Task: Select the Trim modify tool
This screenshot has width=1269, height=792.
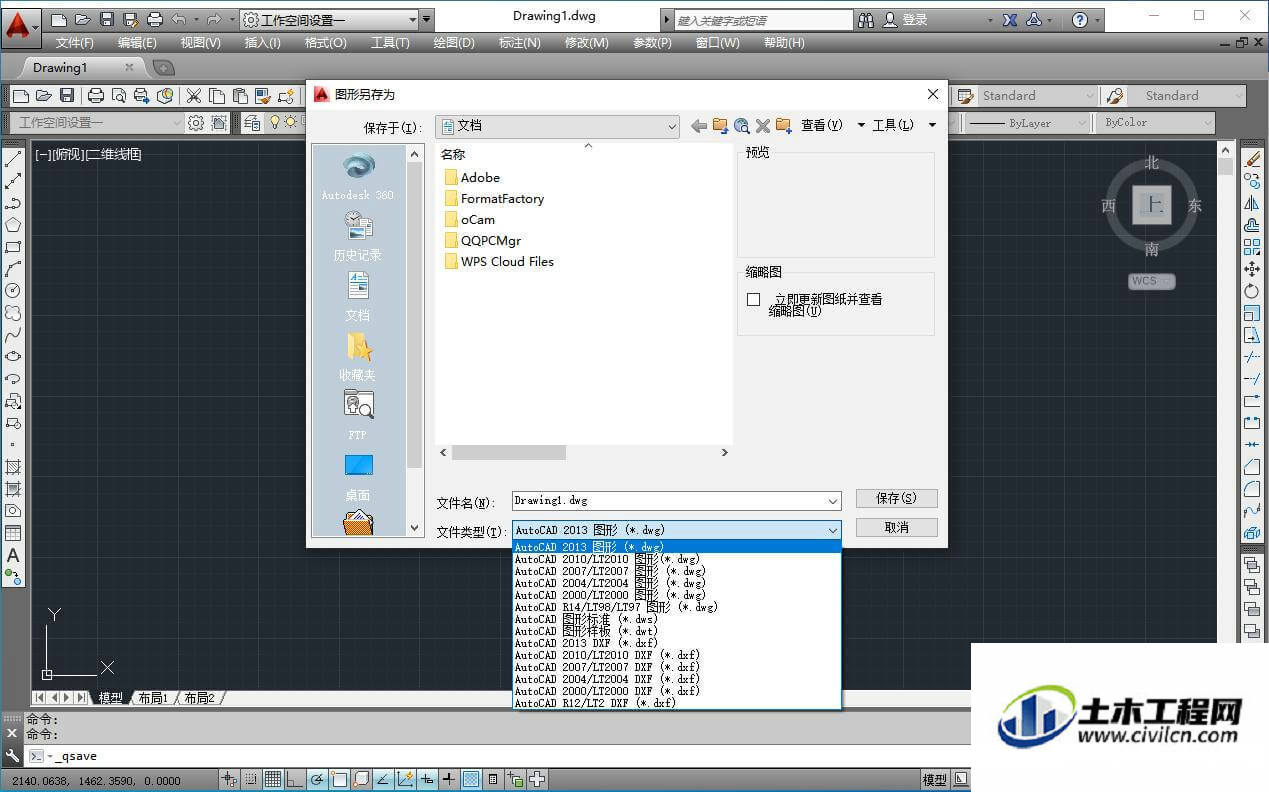Action: coord(1252,357)
